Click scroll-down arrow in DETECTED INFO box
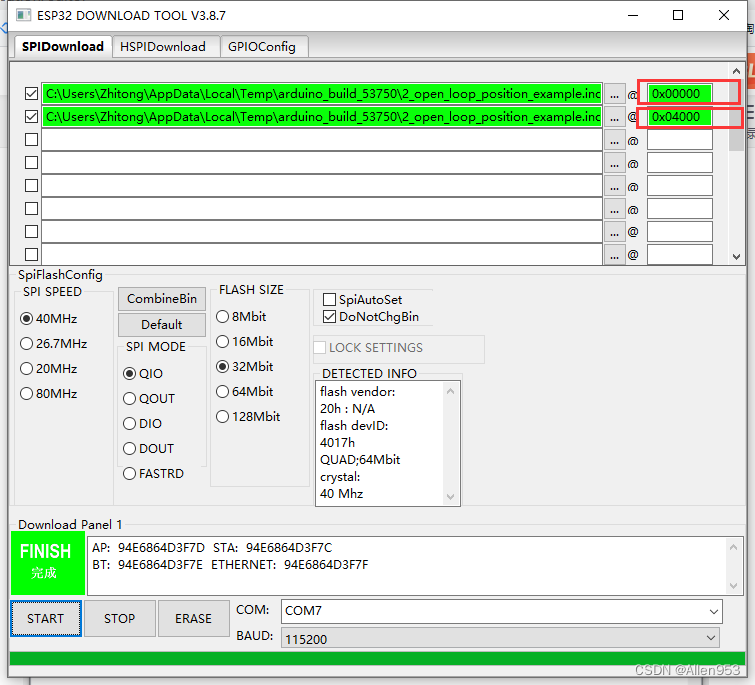755x685 pixels. pos(451,497)
